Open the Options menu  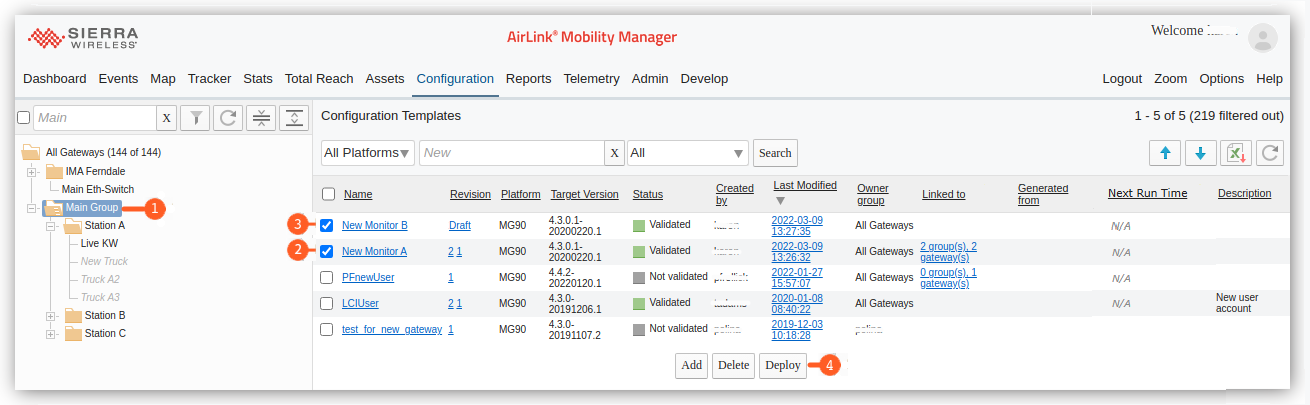click(x=1222, y=78)
